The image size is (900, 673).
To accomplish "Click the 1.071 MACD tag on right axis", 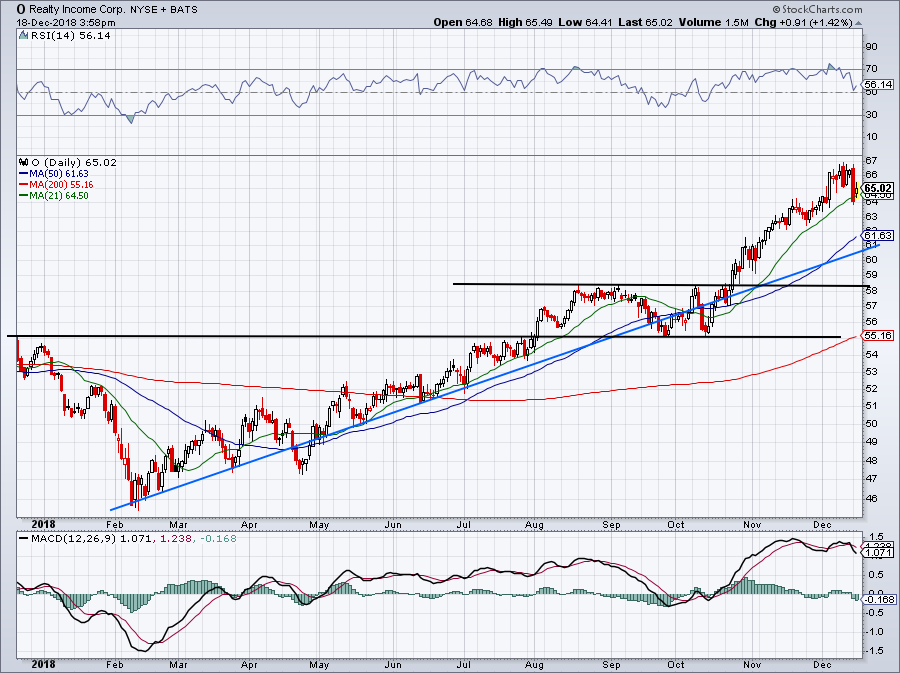I will coord(879,553).
